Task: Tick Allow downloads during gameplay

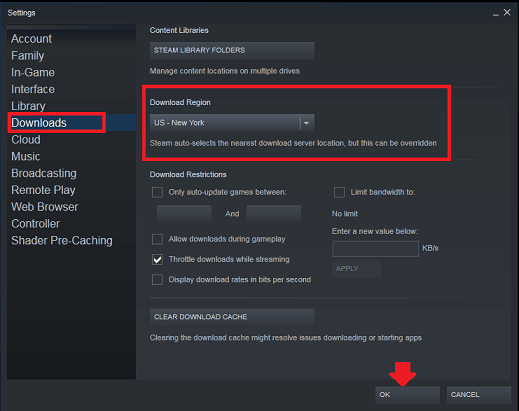Action: click(157, 239)
